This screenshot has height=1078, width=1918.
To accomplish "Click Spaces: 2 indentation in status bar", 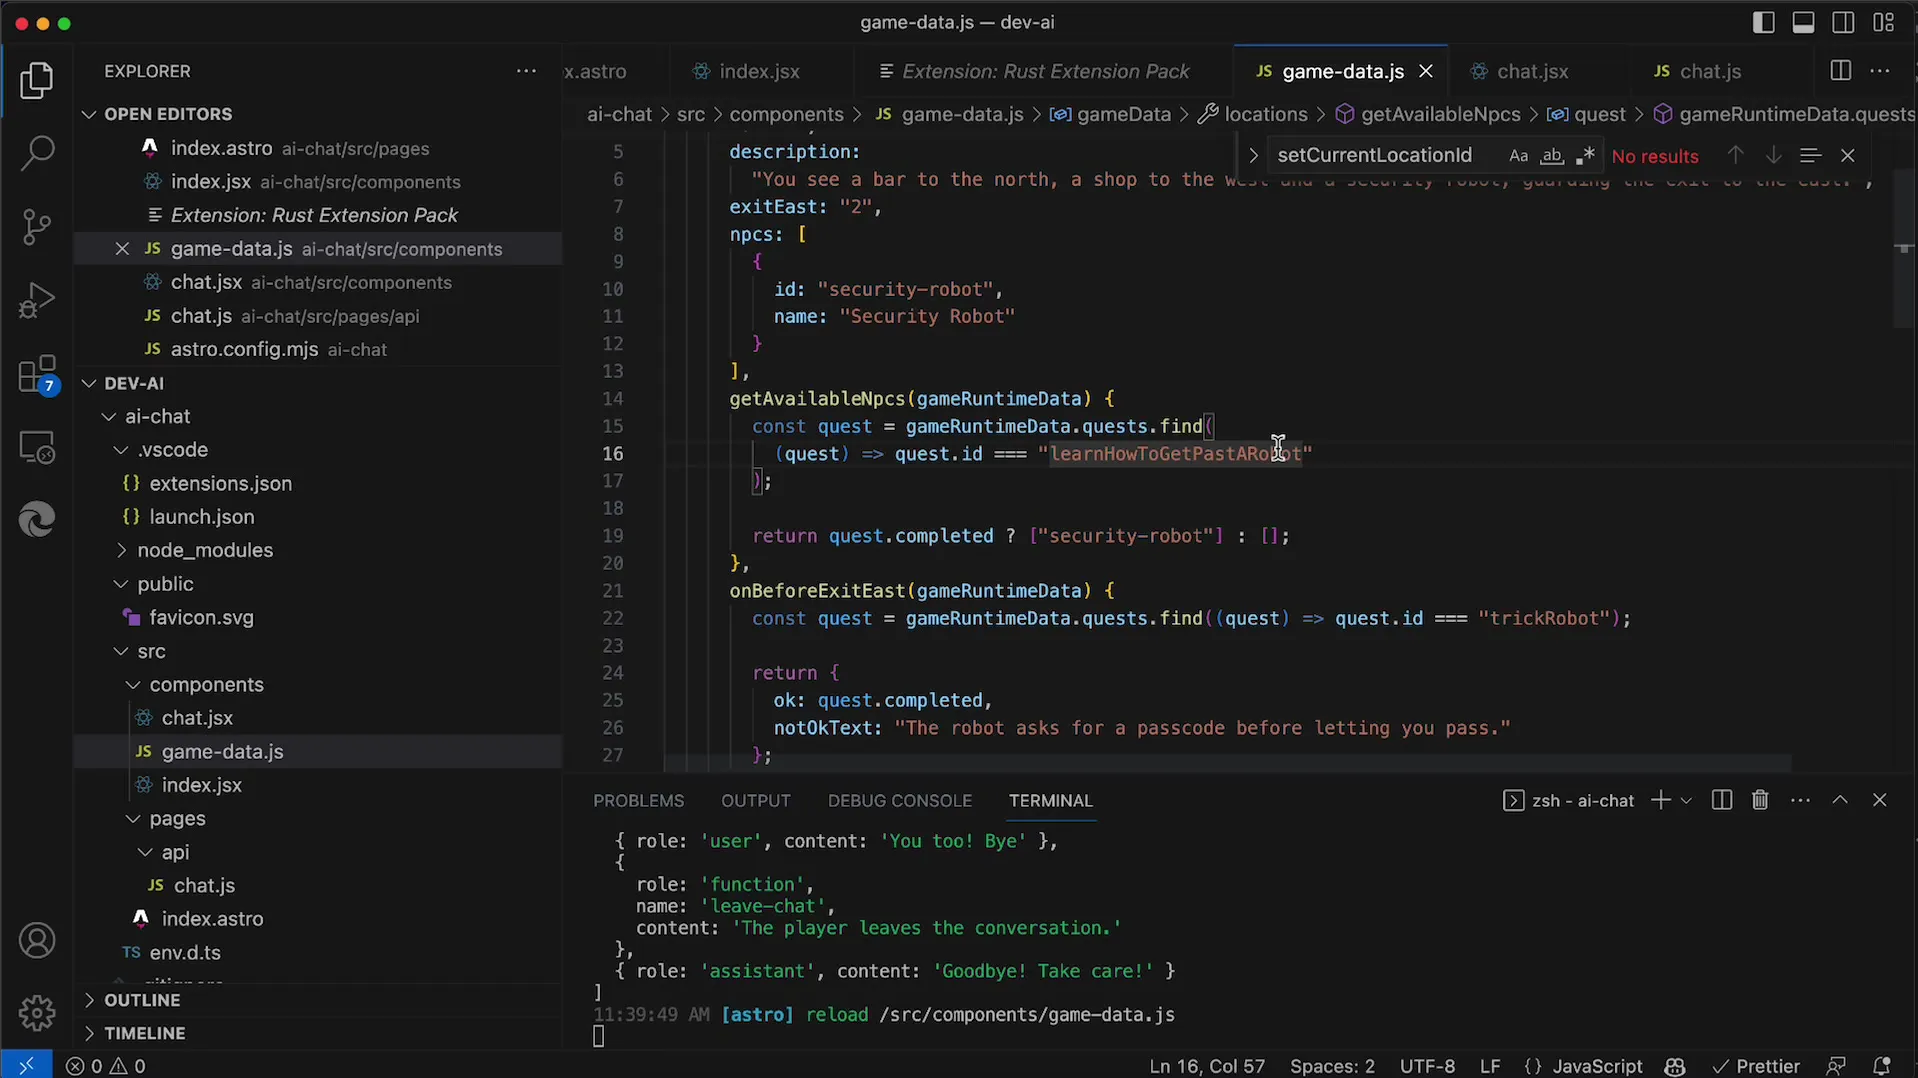I will 1332,1066.
